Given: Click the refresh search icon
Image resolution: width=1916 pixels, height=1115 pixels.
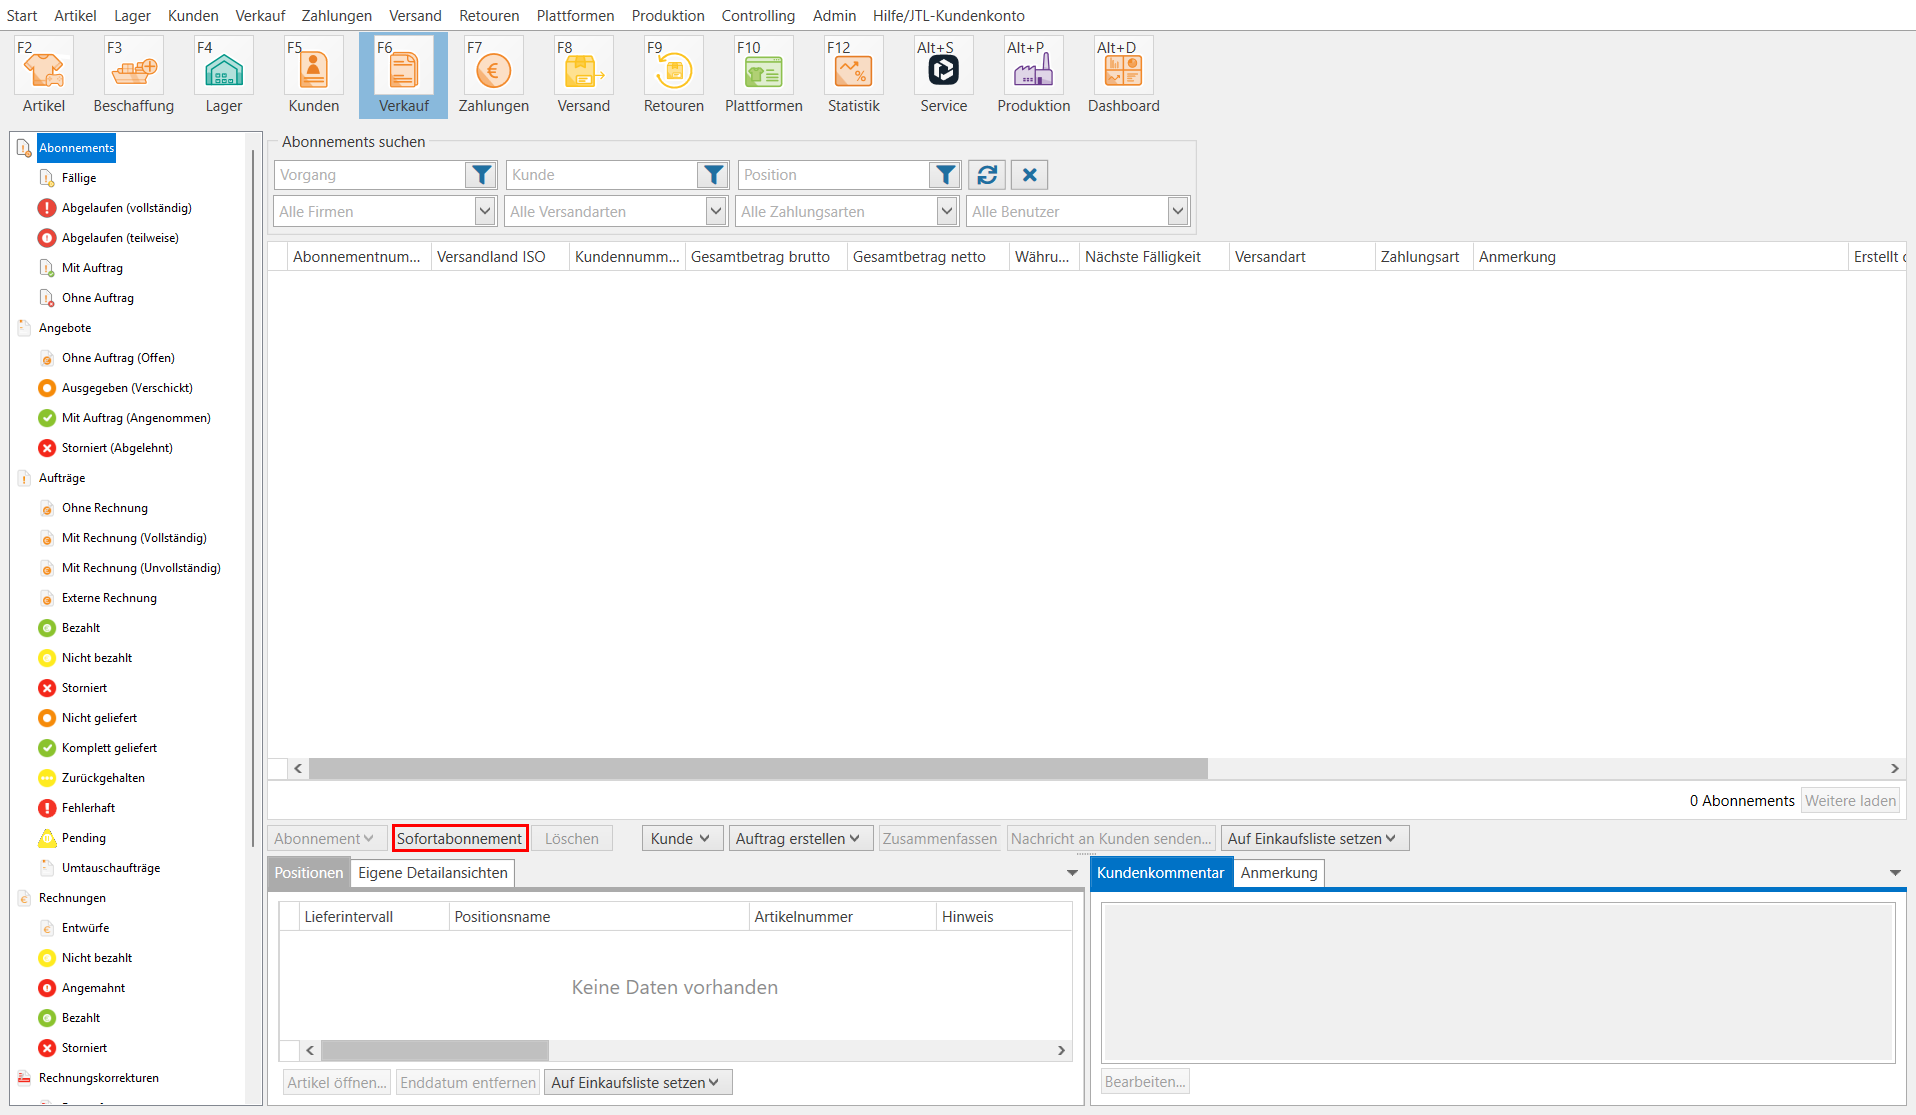Looking at the screenshot, I should 987,175.
